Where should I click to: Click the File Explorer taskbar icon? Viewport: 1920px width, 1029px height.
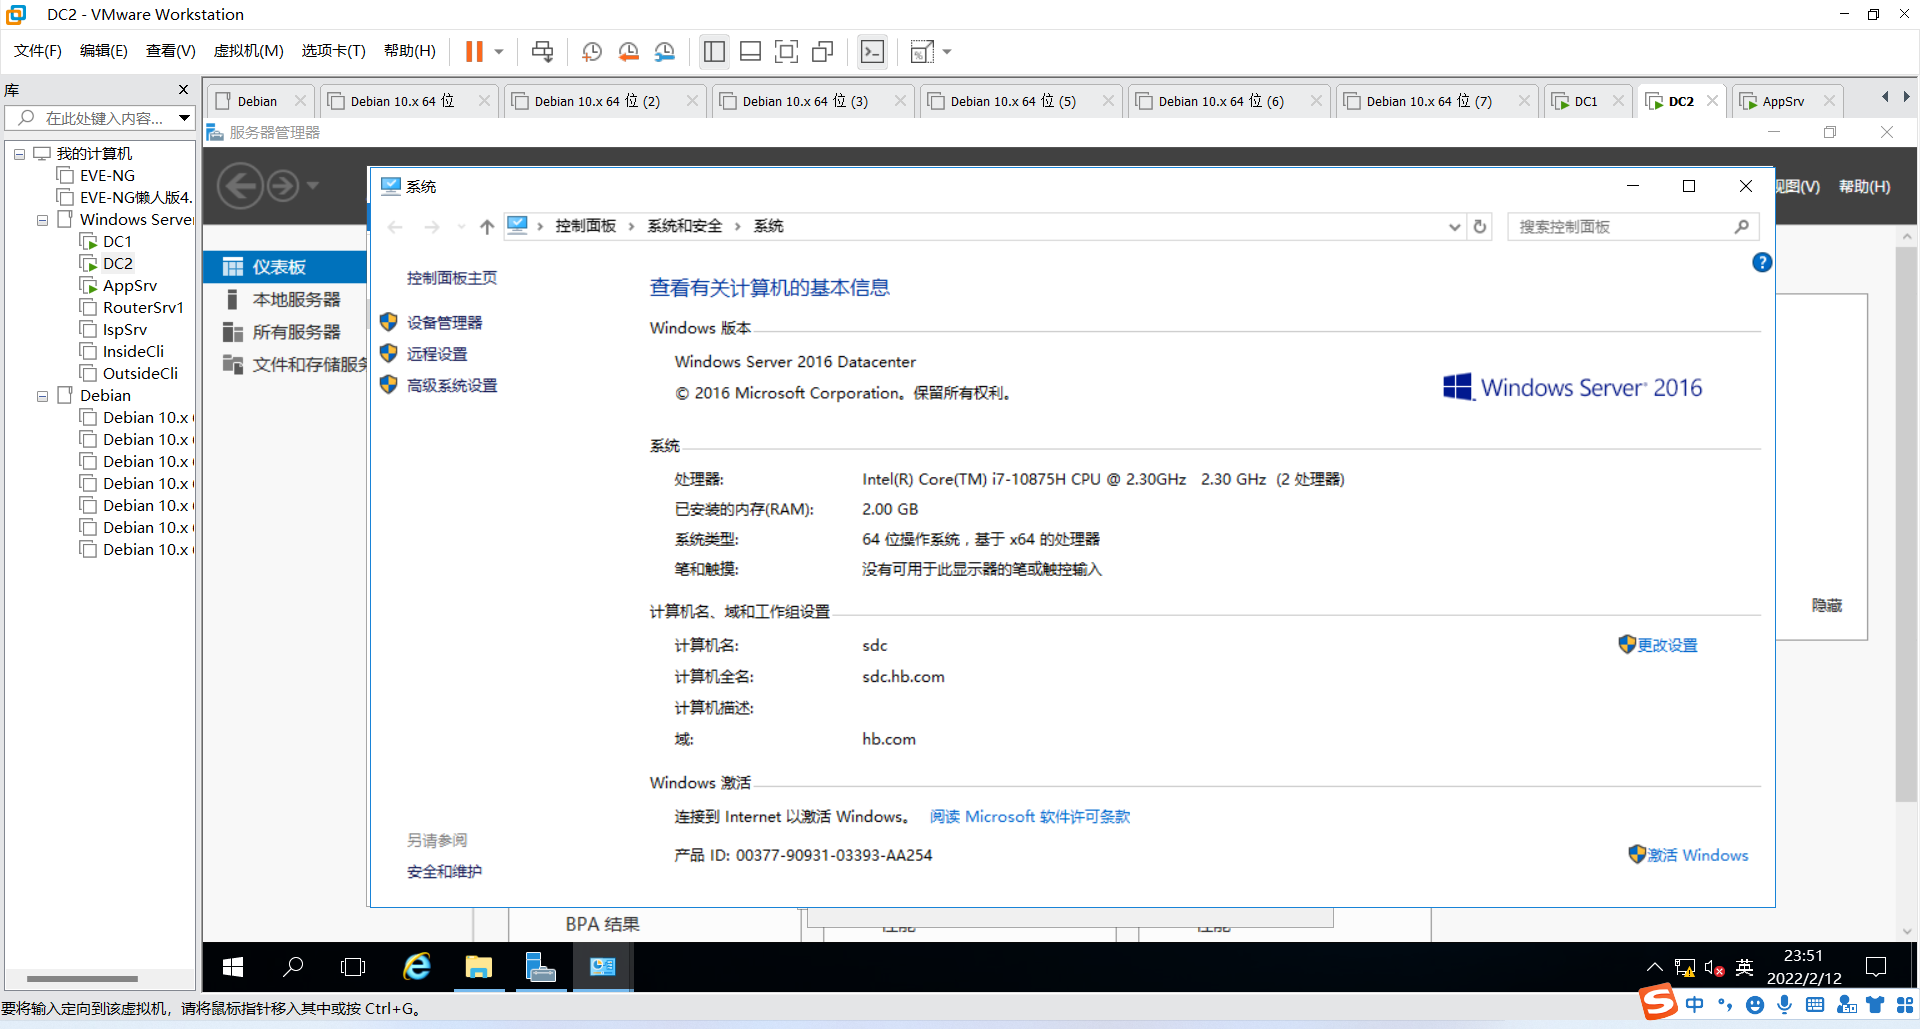pos(479,967)
